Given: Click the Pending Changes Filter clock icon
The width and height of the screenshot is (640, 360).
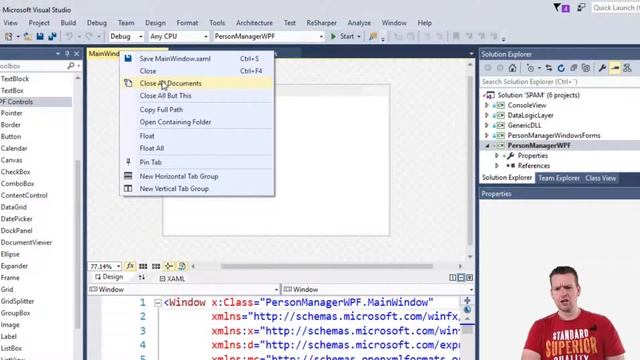Looking at the screenshot, I should pos(530,68).
